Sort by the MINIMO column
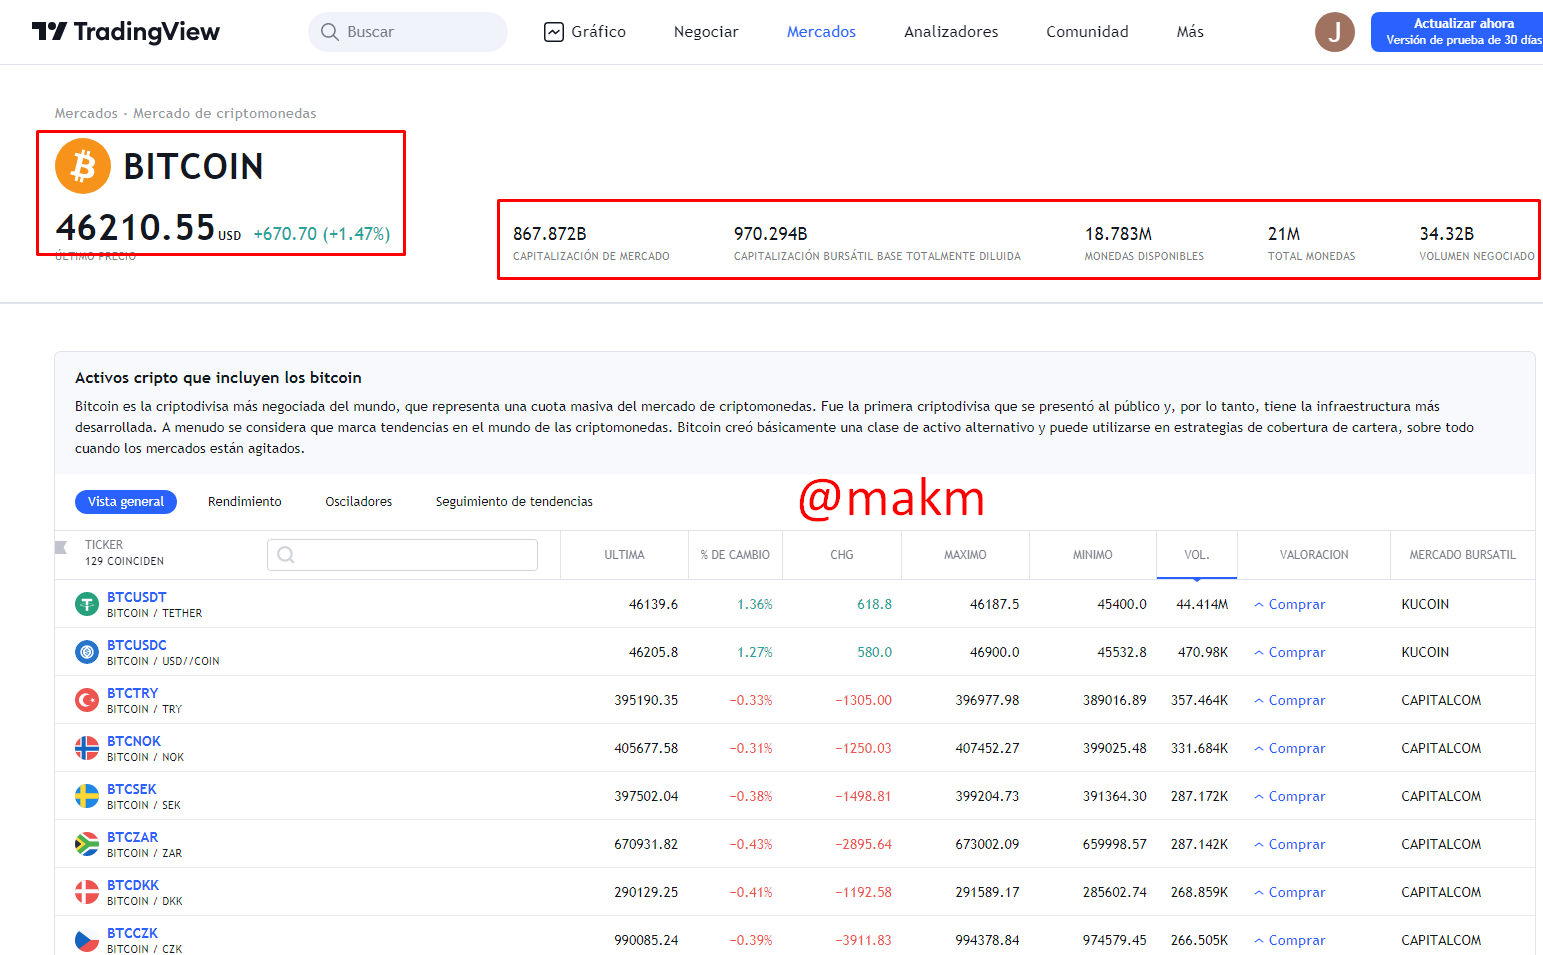The height and width of the screenshot is (955, 1543). click(x=1093, y=555)
